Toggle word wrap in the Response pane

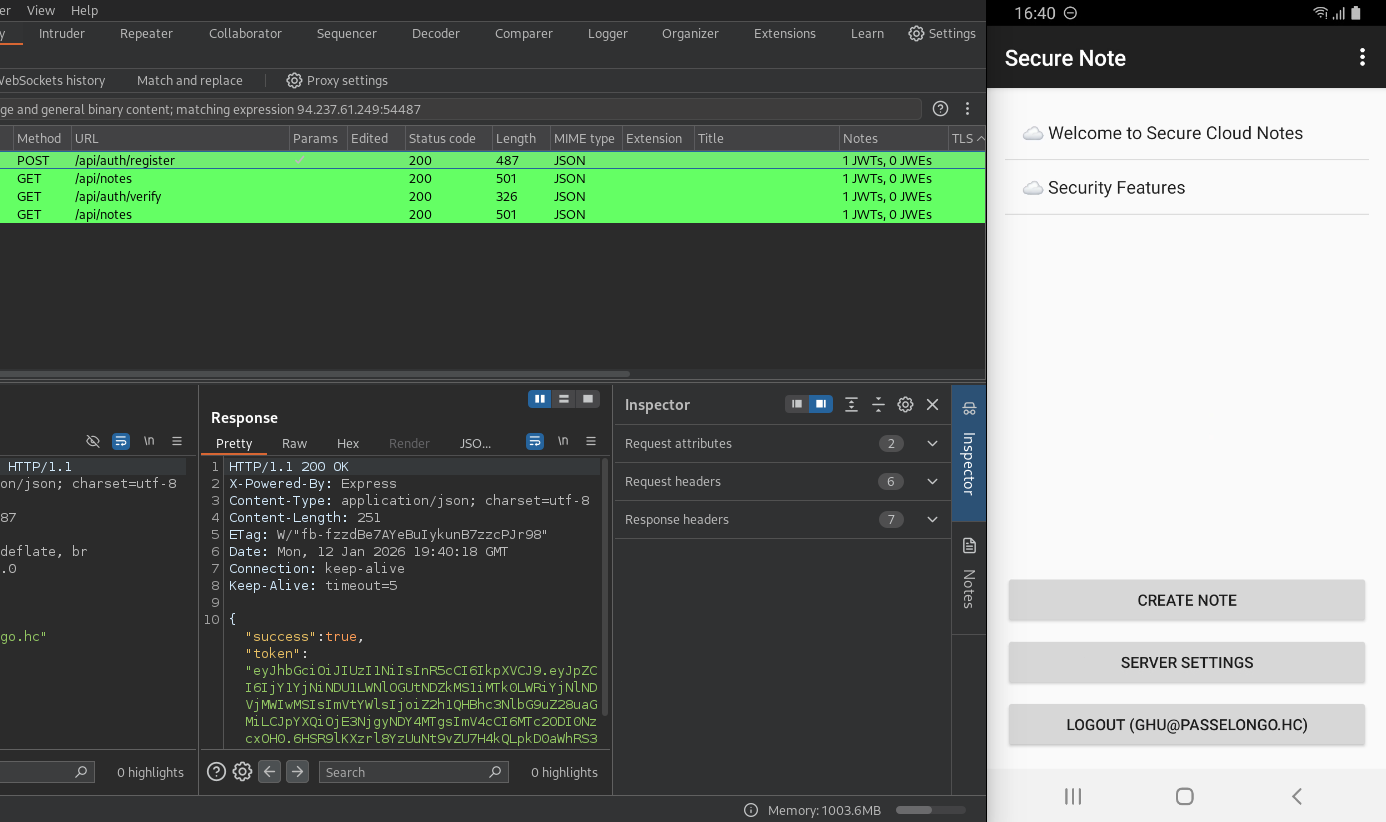pos(535,441)
